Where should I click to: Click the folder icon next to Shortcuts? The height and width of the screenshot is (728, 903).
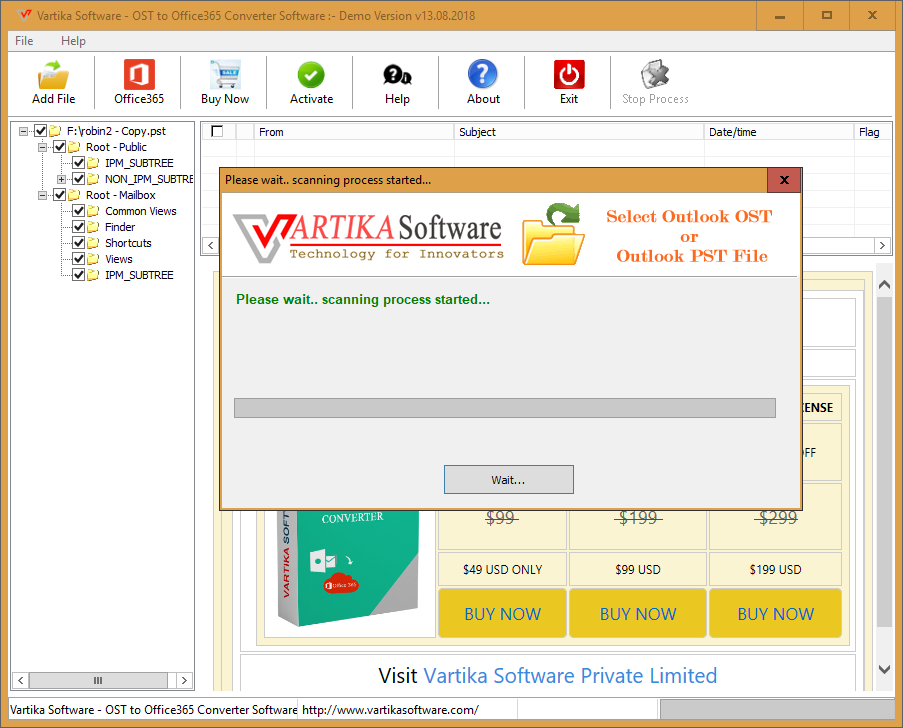(x=93, y=243)
